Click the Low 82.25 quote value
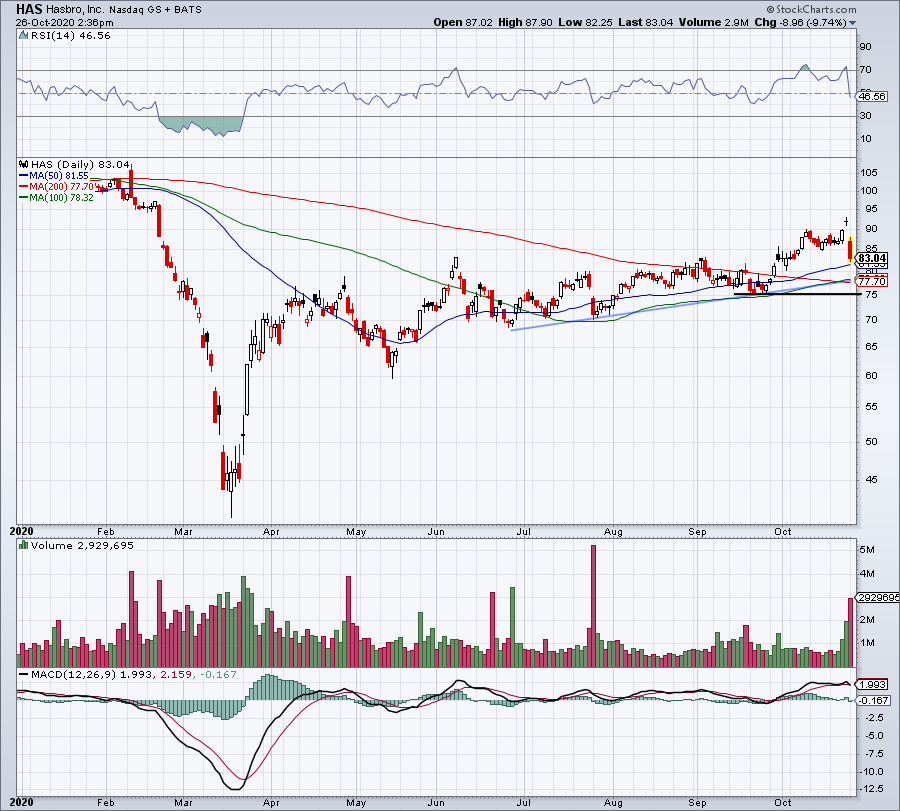900x811 pixels. pyautogui.click(x=585, y=22)
